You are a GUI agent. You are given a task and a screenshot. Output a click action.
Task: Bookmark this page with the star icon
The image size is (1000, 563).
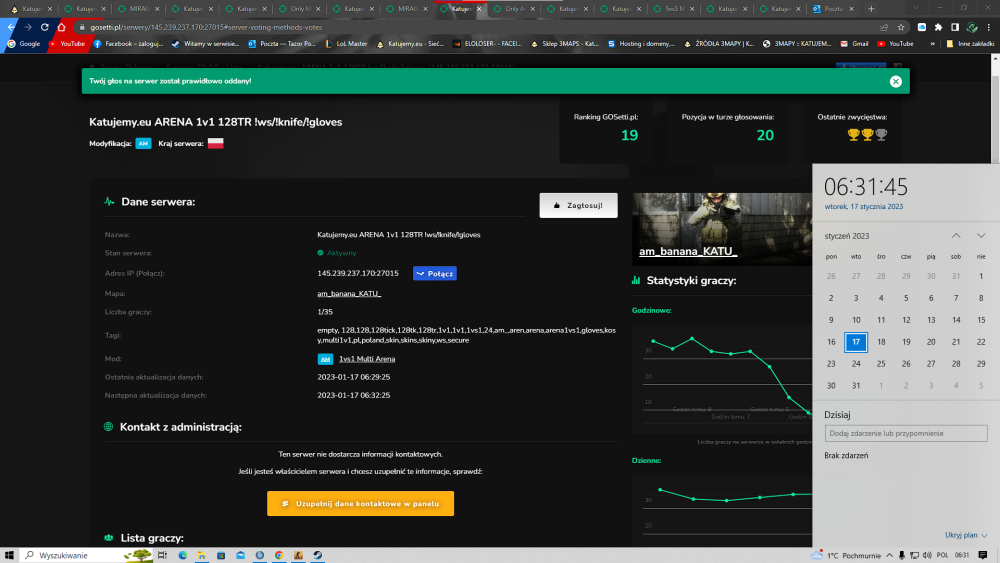pos(901,27)
